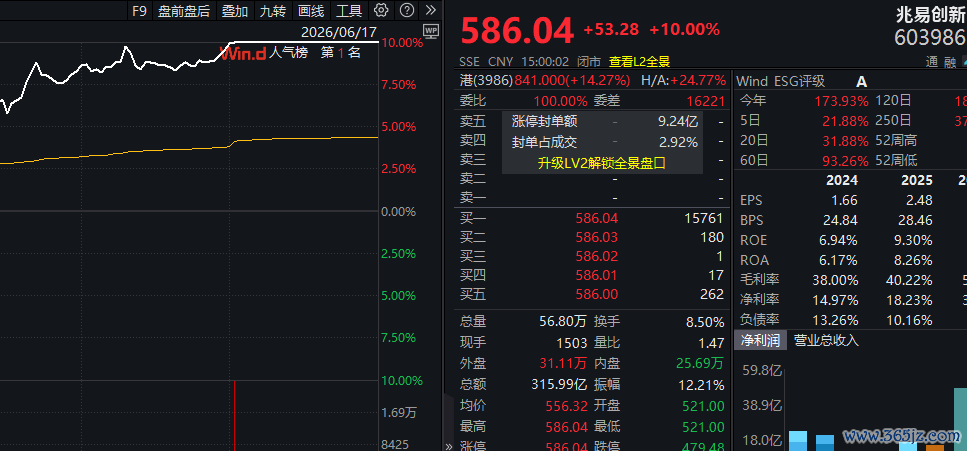Image resolution: width=967 pixels, height=451 pixels.
Task: Click the 查看L2全景 link
Action: [x=640, y=62]
